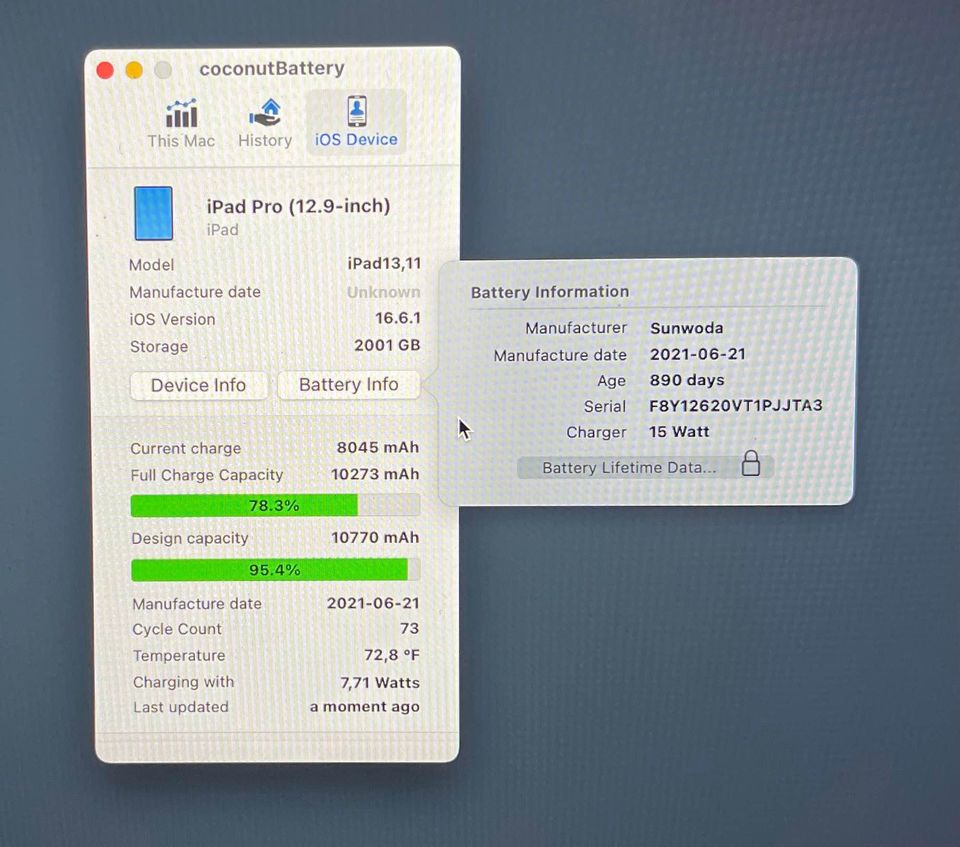Click the Design capacity value 10770 mAh
The height and width of the screenshot is (847, 960).
(x=375, y=538)
